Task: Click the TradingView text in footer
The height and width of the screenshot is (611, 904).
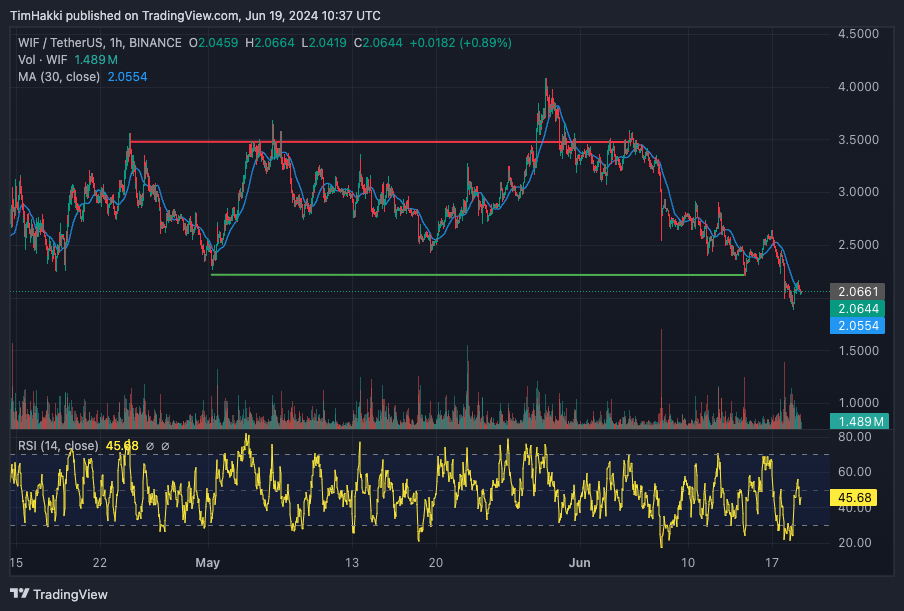Action: (x=70, y=594)
